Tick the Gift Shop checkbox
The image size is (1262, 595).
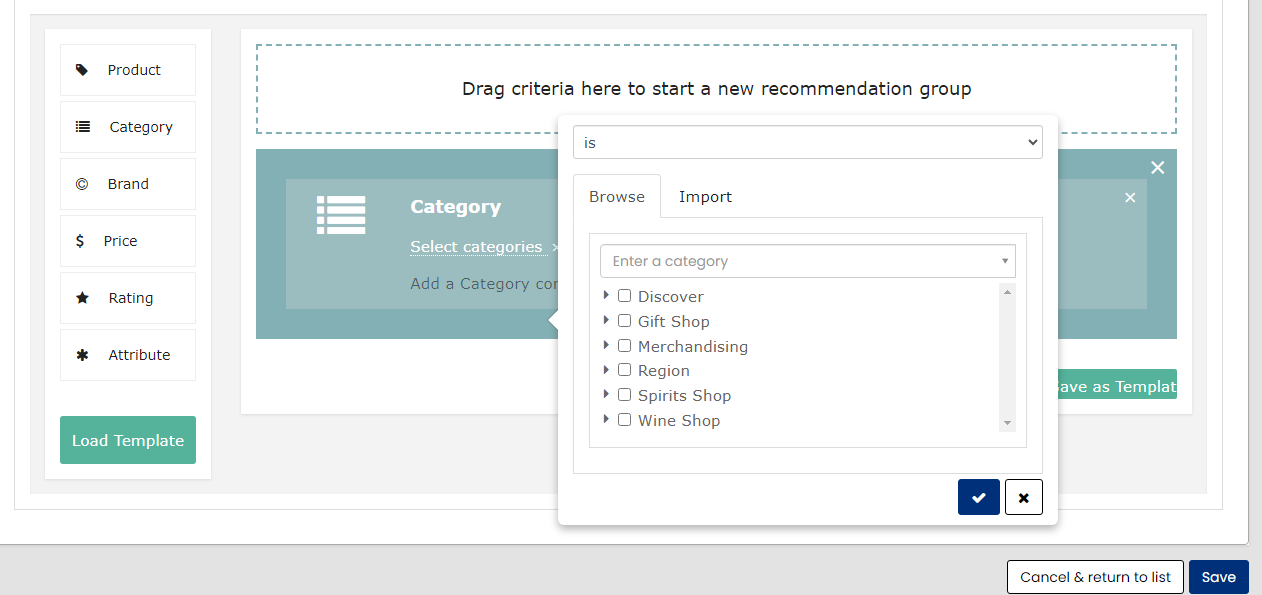(x=624, y=321)
